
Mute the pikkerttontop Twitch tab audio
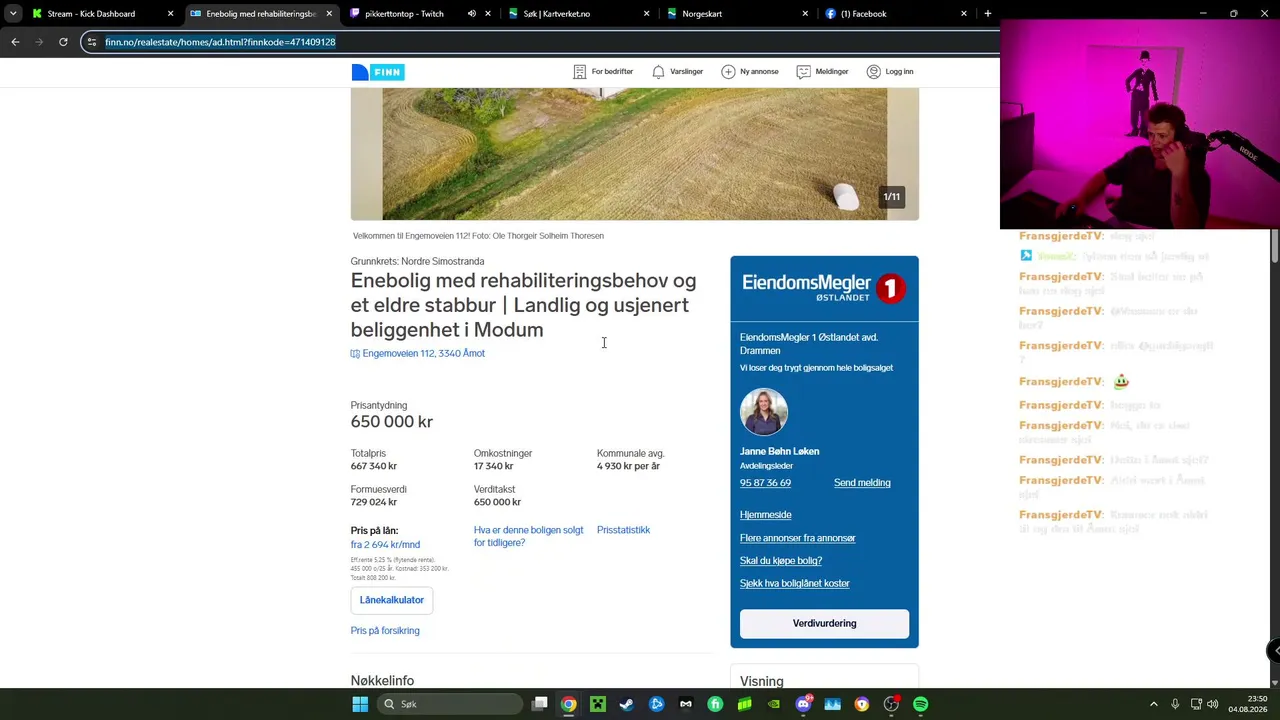(x=472, y=14)
